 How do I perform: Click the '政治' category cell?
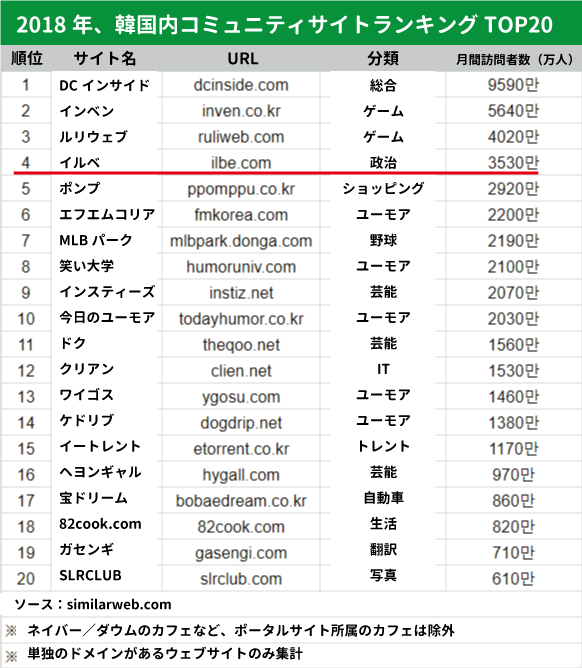pos(383,162)
